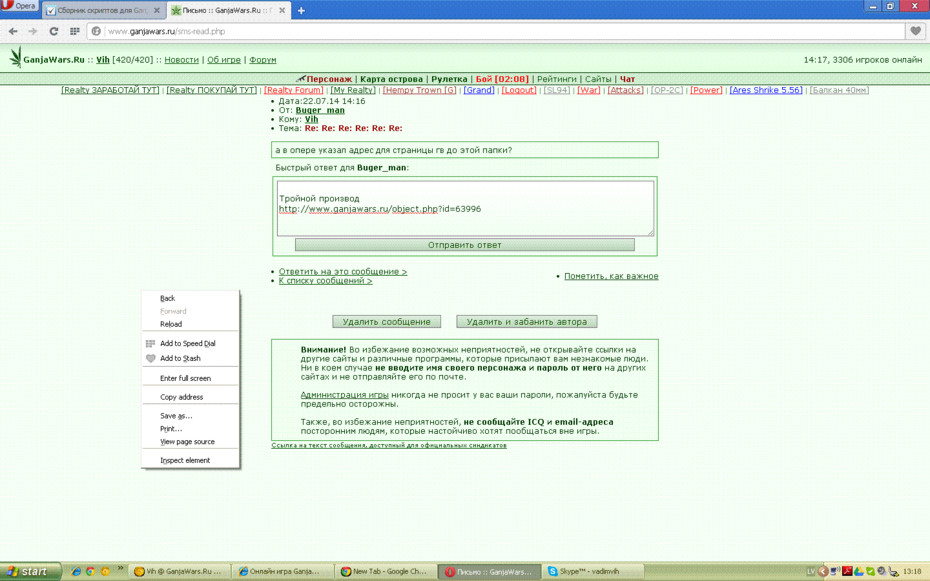Open the SL94 link

[556, 90]
